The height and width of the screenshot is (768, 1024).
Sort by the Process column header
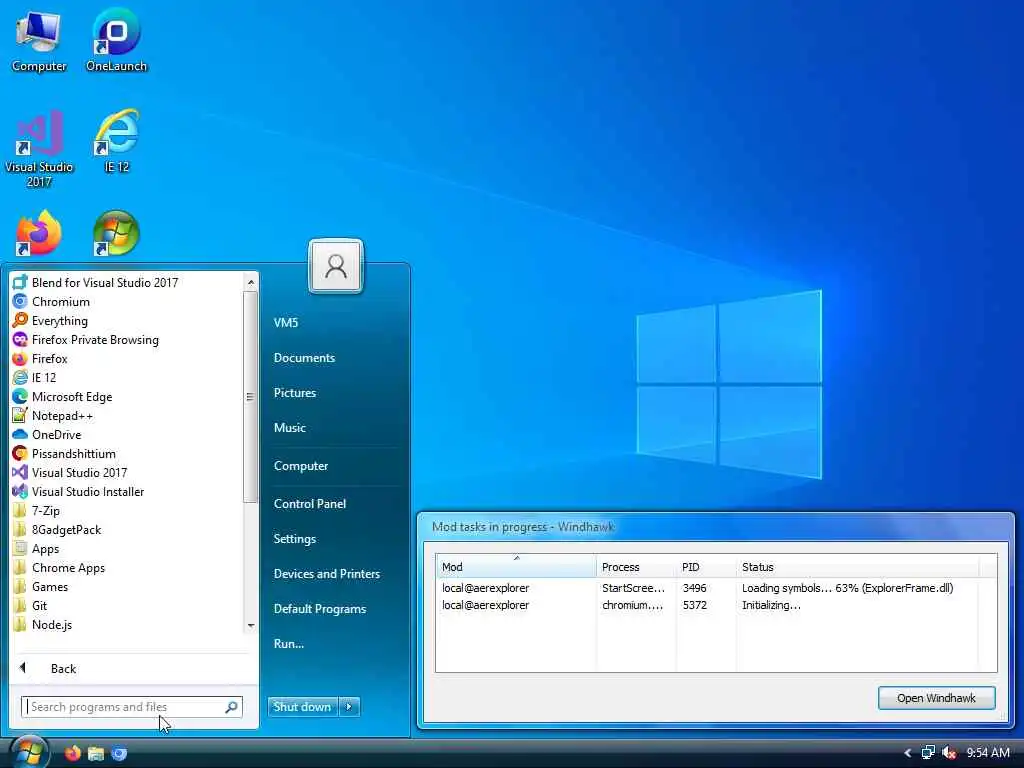[x=635, y=566]
